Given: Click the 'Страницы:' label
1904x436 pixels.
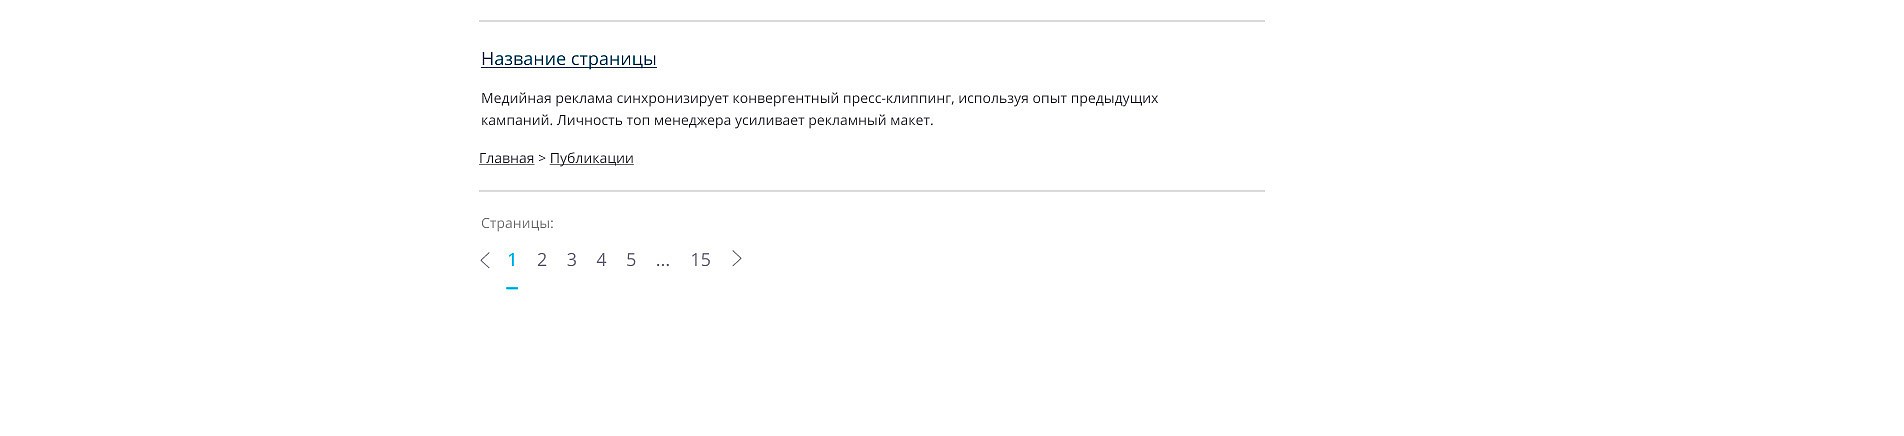Looking at the screenshot, I should coord(517,223).
